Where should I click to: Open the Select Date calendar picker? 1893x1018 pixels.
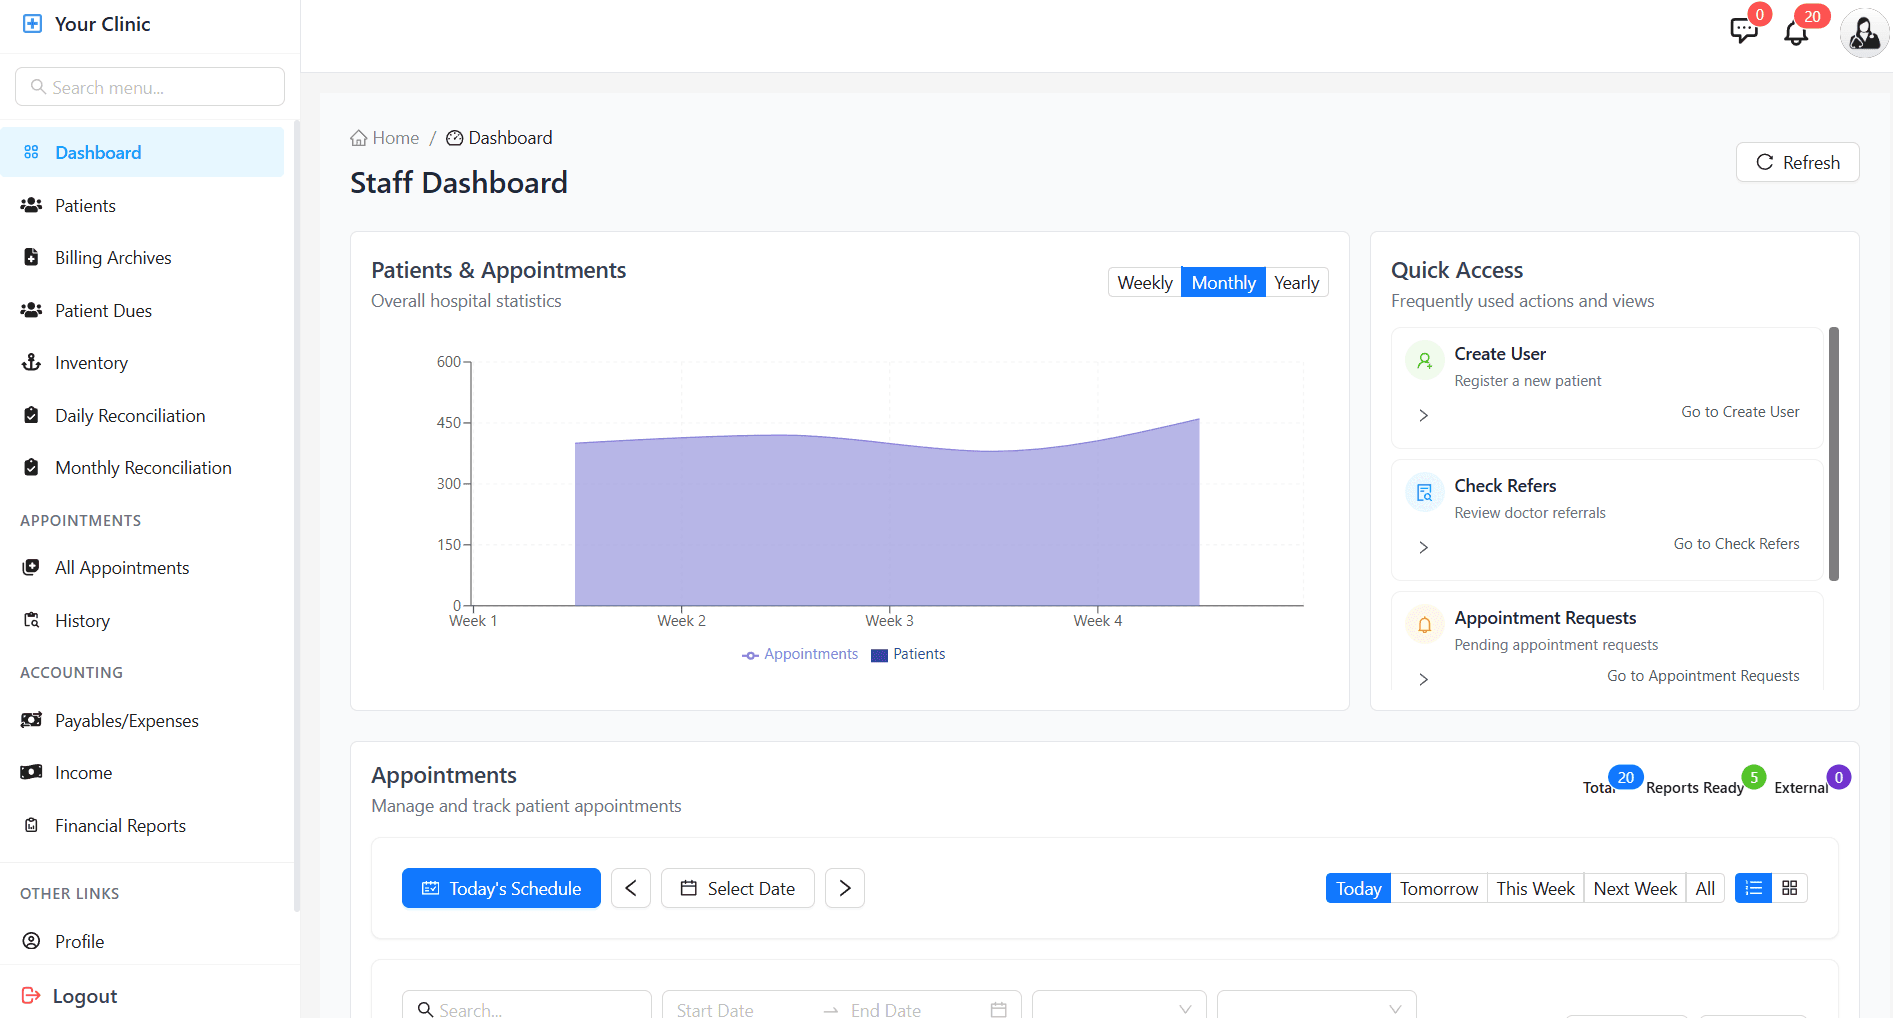(x=737, y=888)
